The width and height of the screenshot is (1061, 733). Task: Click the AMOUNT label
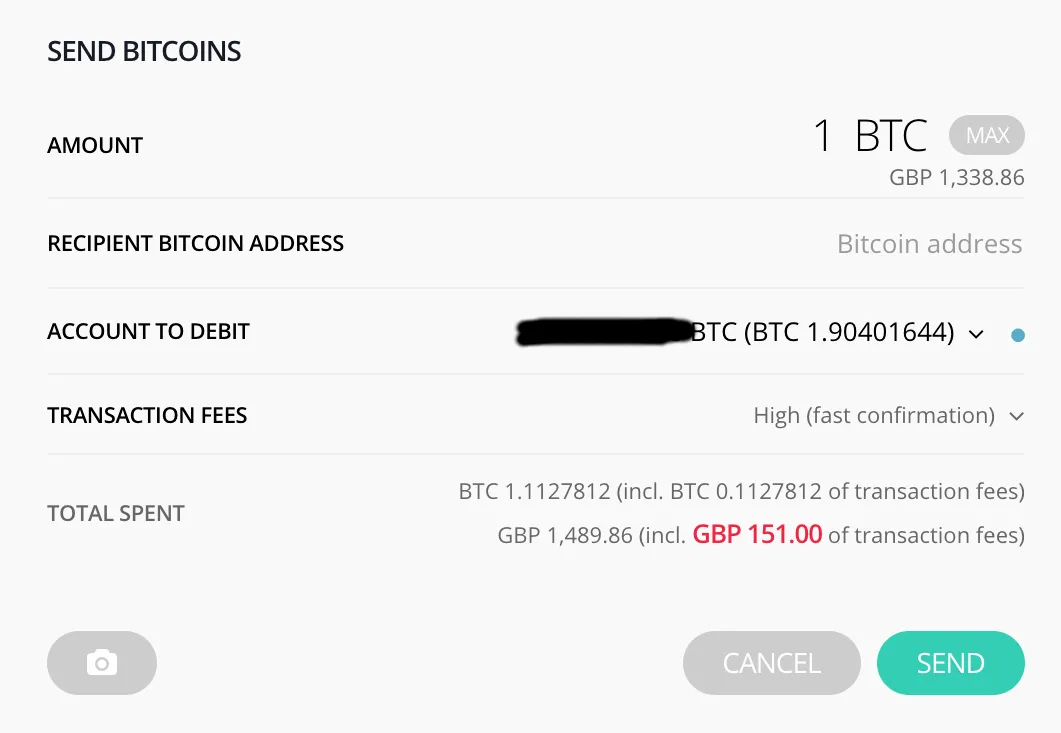point(95,146)
